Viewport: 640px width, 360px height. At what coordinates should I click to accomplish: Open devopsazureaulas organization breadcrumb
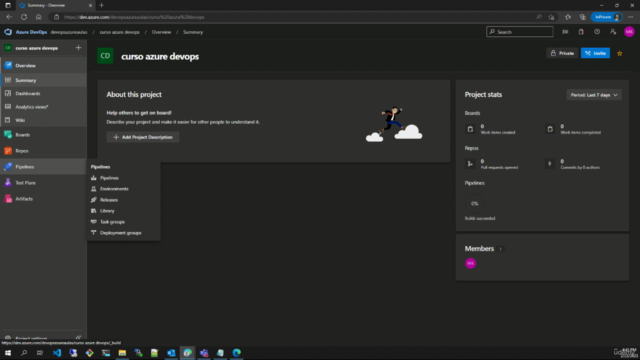click(69, 32)
